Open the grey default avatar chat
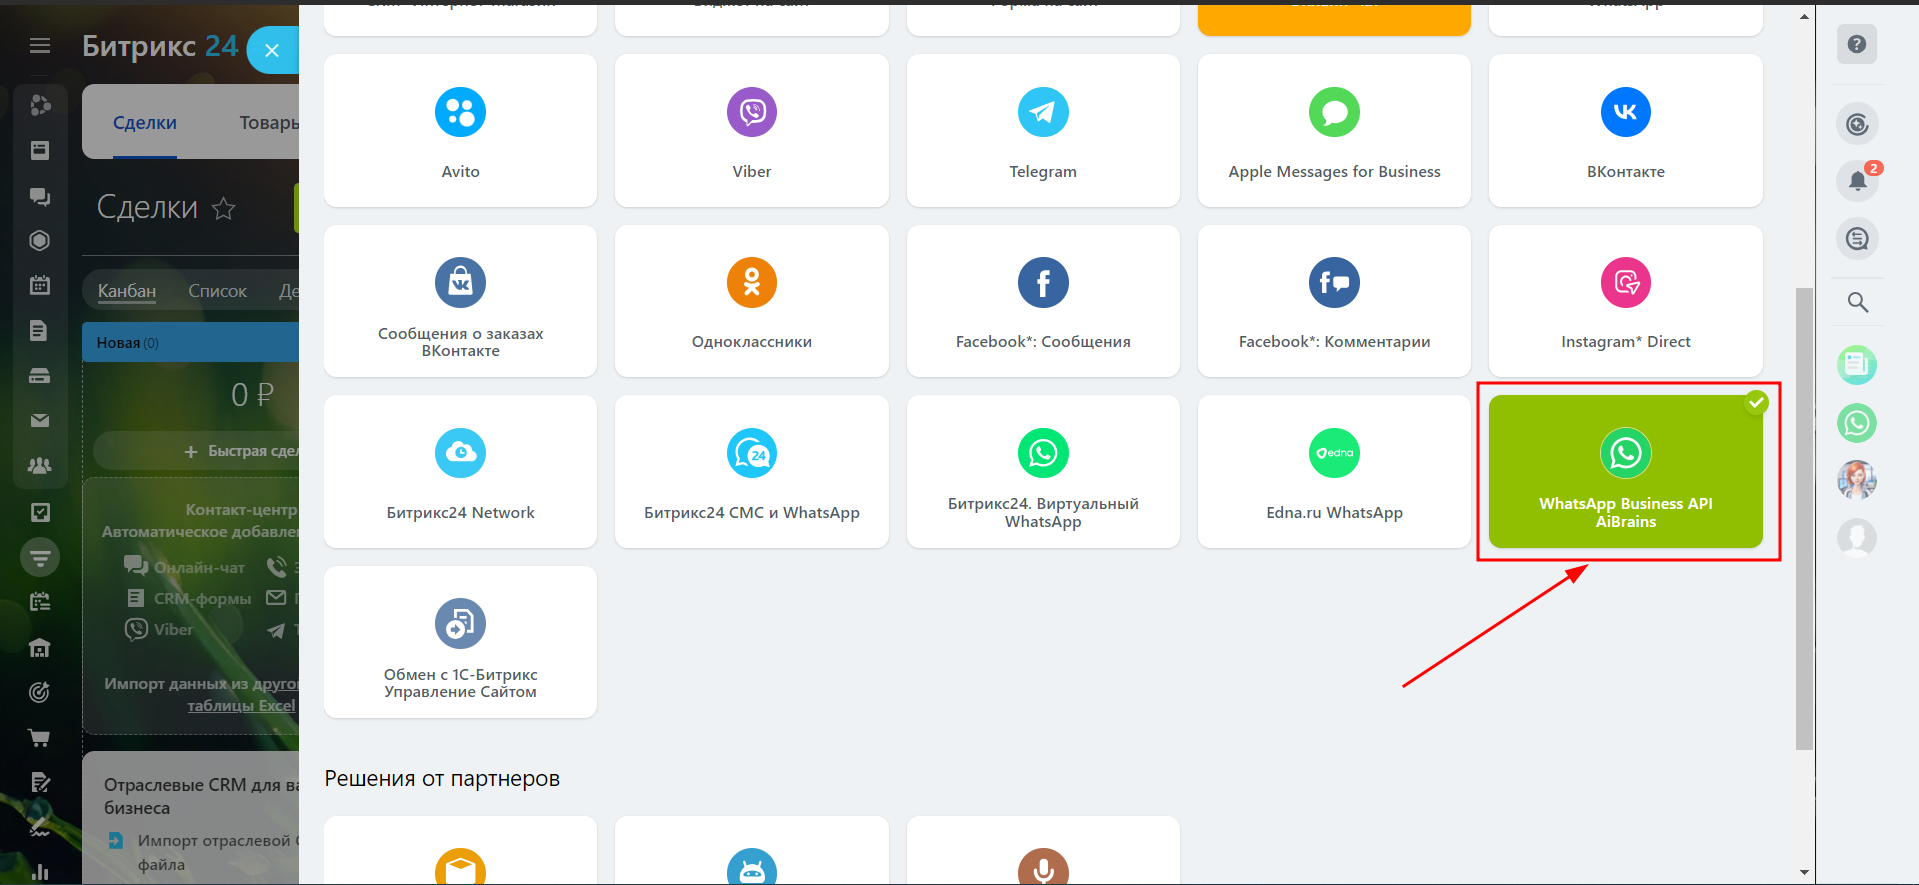Screen dimensions: 1919x885 pos(1857,538)
